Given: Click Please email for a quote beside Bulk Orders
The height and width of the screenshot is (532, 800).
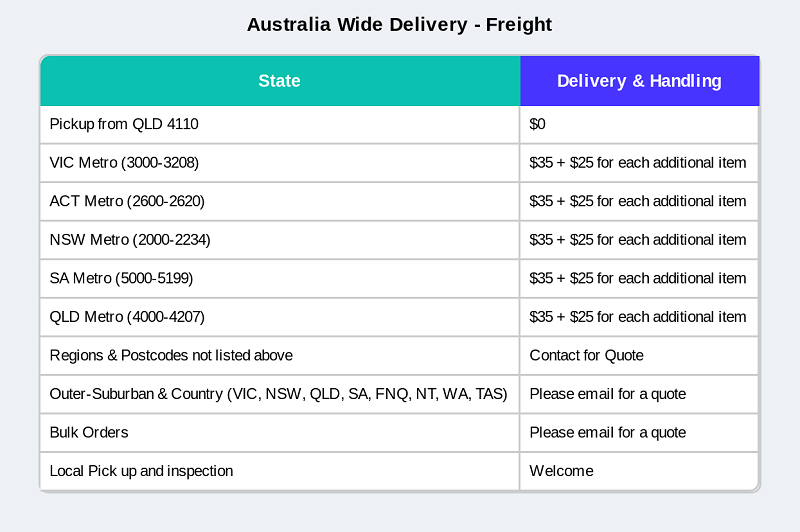Looking at the screenshot, I should (x=608, y=433).
